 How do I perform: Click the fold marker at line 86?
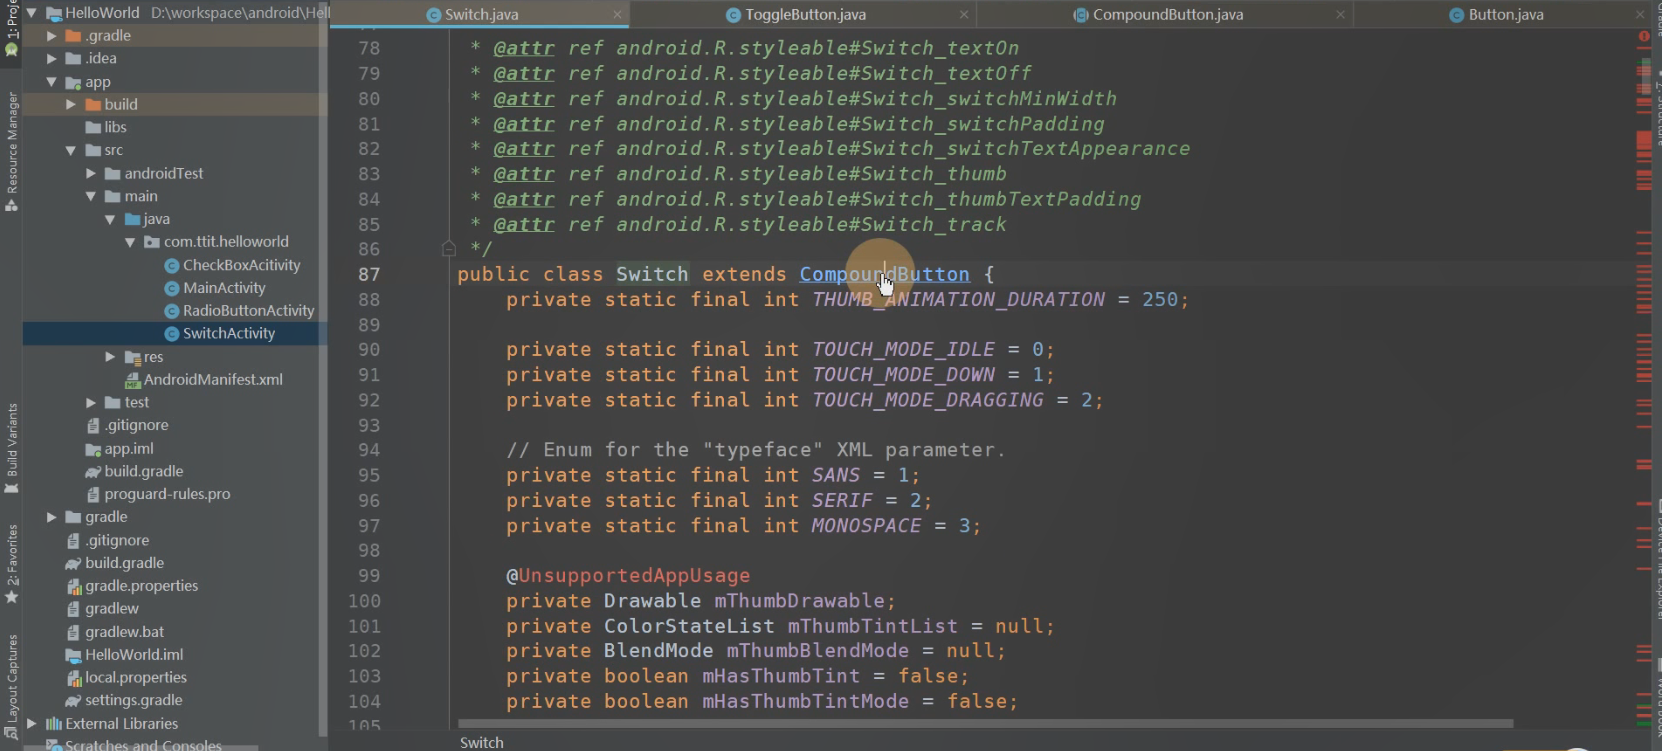[448, 248]
